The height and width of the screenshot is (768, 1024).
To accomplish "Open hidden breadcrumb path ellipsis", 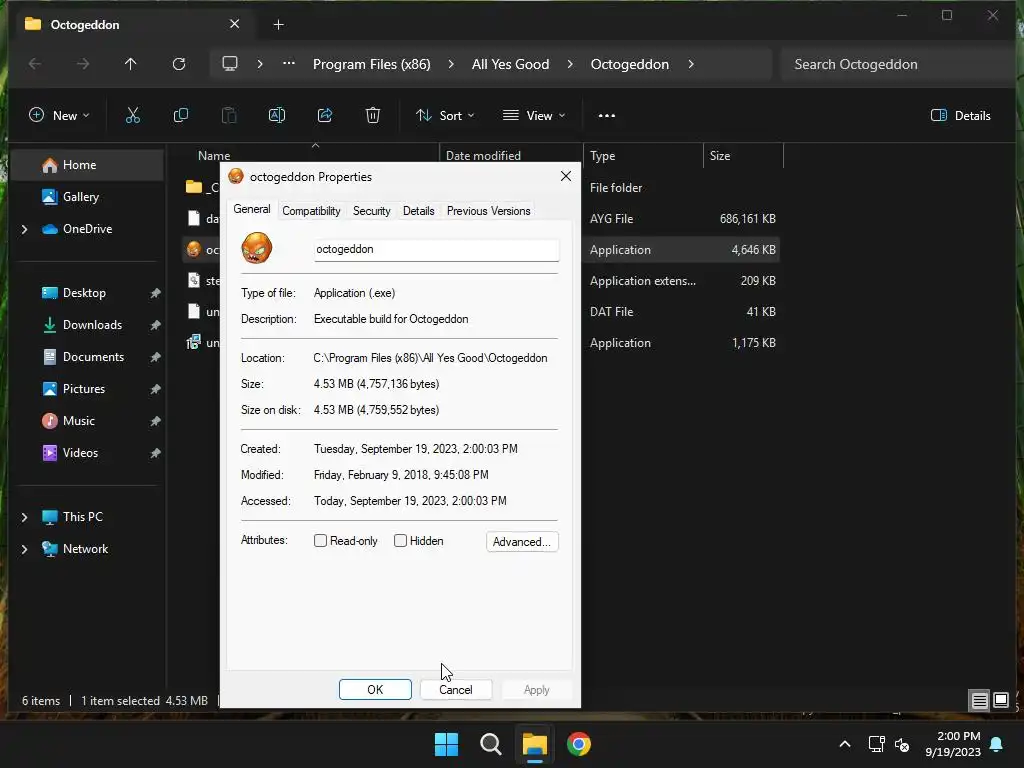I will pyautogui.click(x=289, y=63).
